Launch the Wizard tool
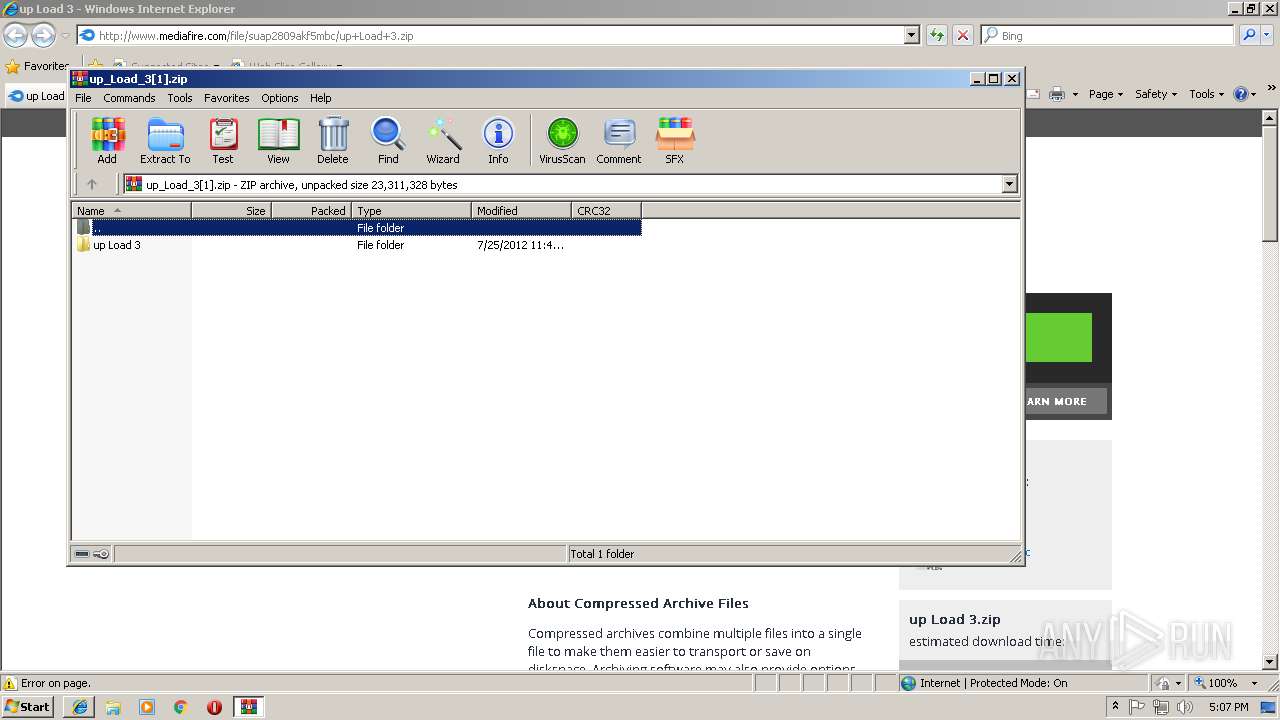Viewport: 1280px width, 720px height. pos(443,141)
